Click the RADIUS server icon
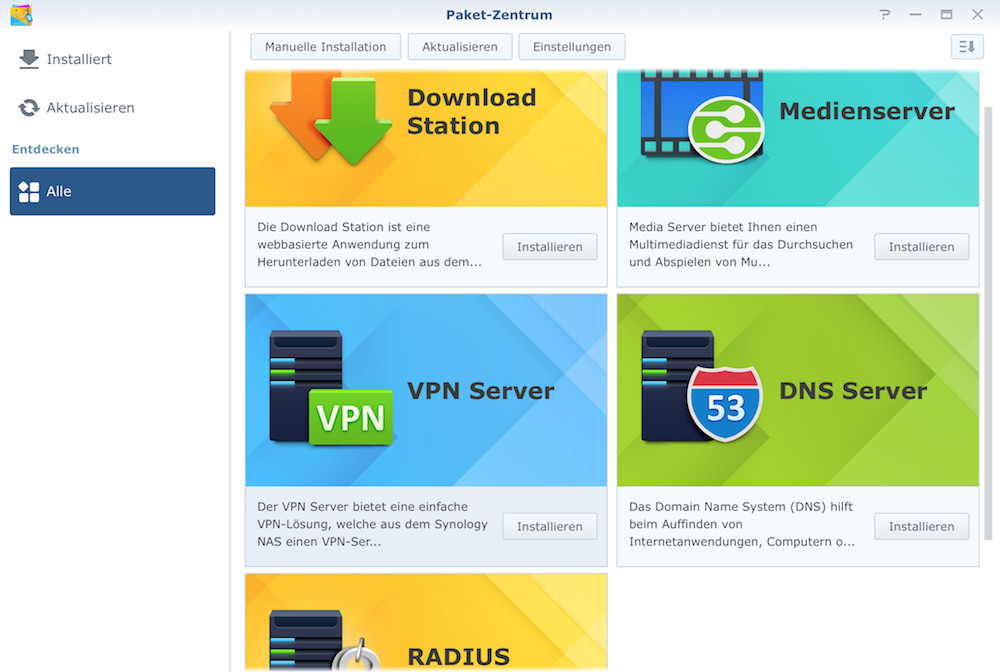Viewport: 1000px width, 672px height. [x=325, y=640]
